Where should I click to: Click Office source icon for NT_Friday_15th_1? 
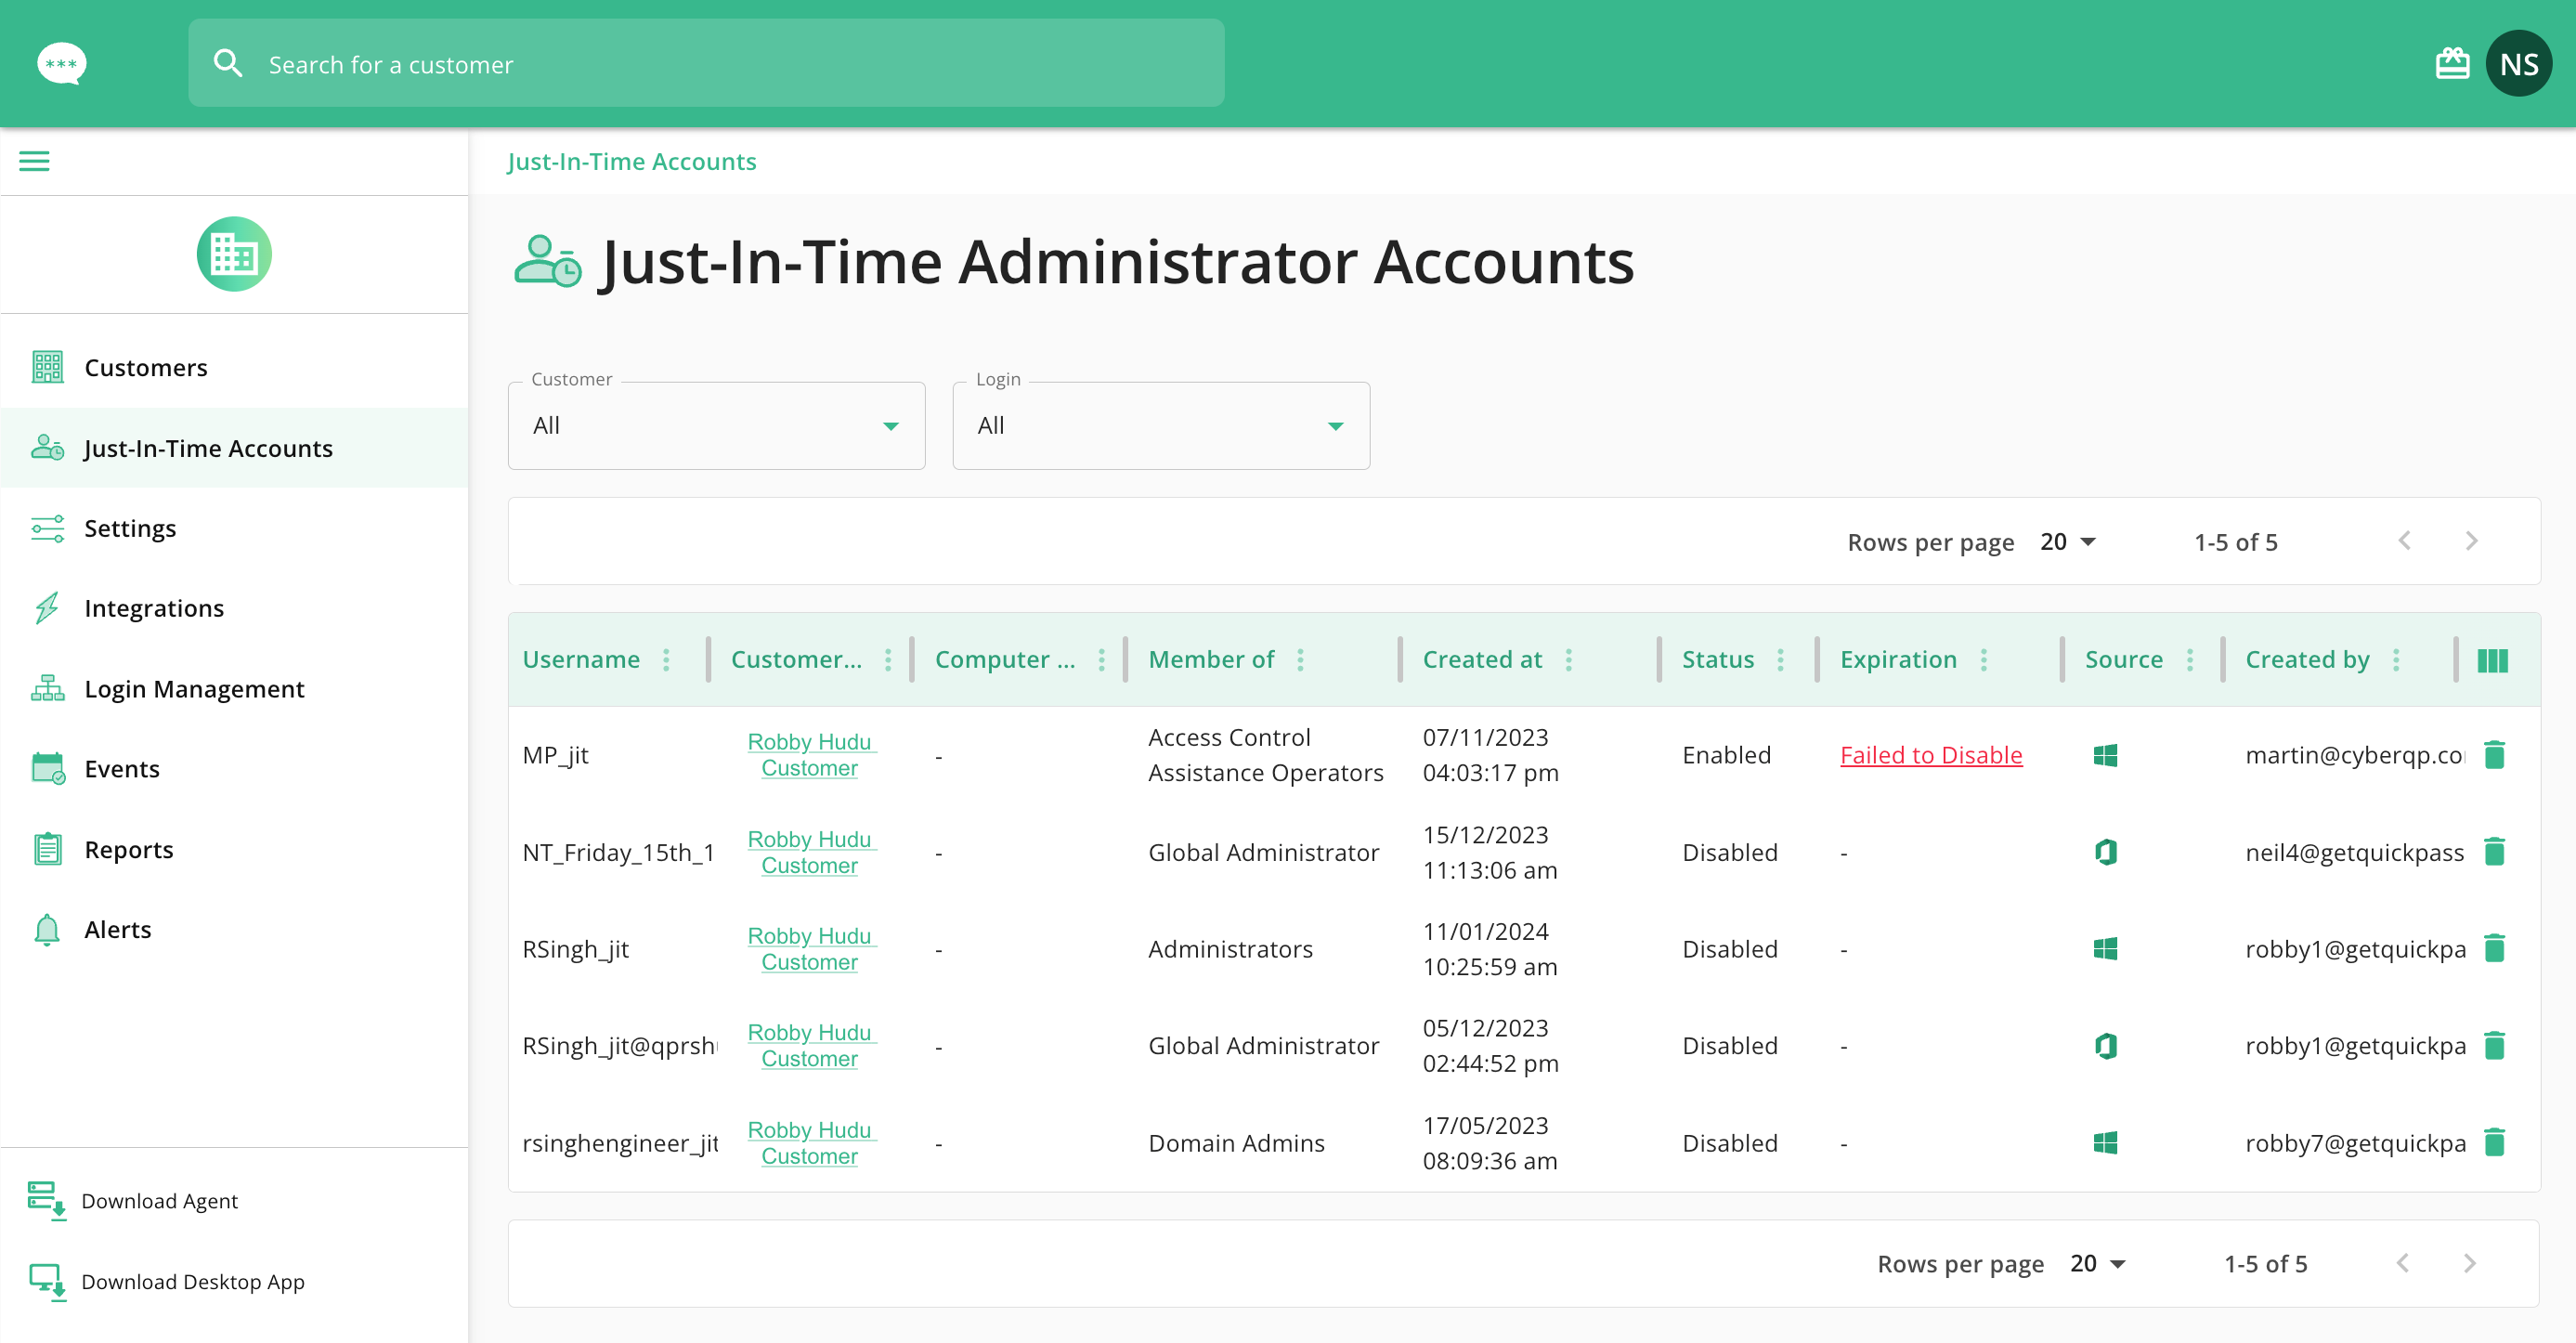pos(2105,852)
